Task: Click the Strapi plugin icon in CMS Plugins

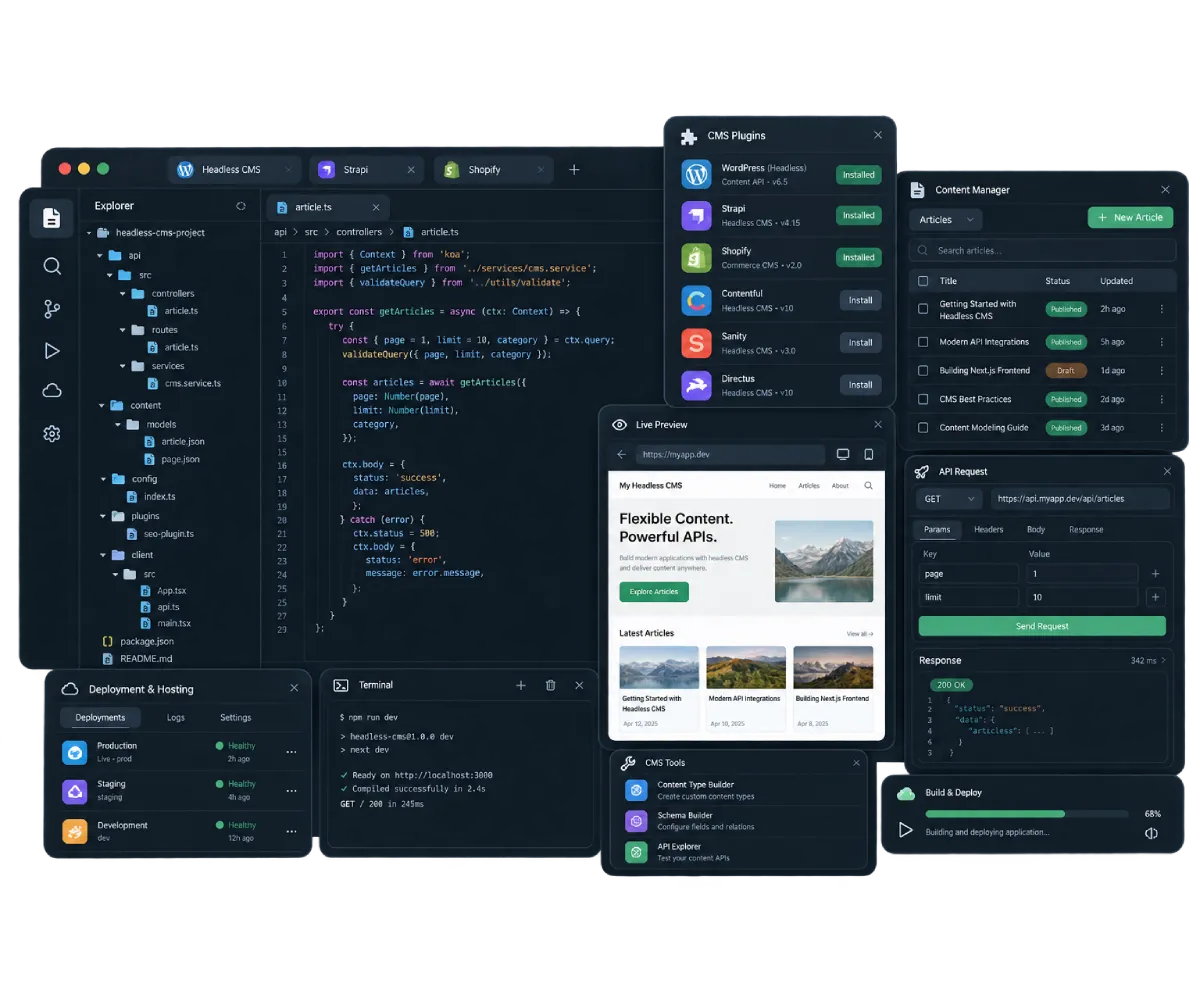Action: (696, 215)
